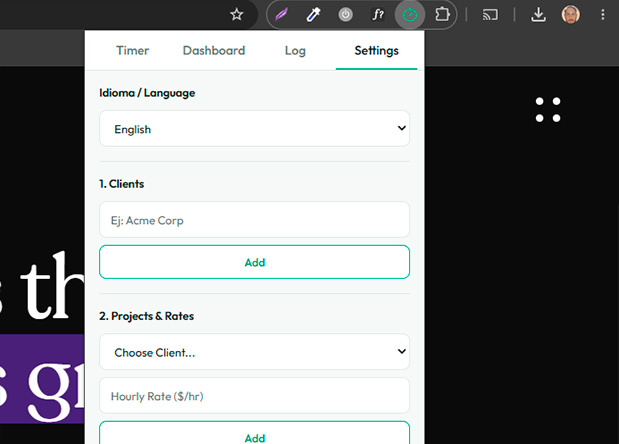Viewport: 619px width, 444px height.
Task: Open the Chrome profile avatar
Action: [x=570, y=15]
